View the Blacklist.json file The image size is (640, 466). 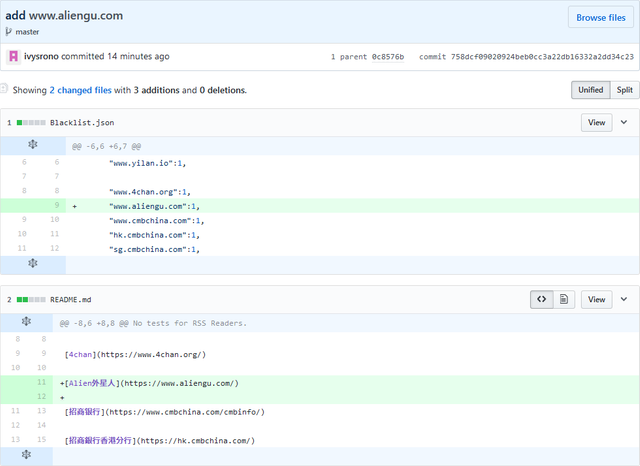[x=596, y=122]
